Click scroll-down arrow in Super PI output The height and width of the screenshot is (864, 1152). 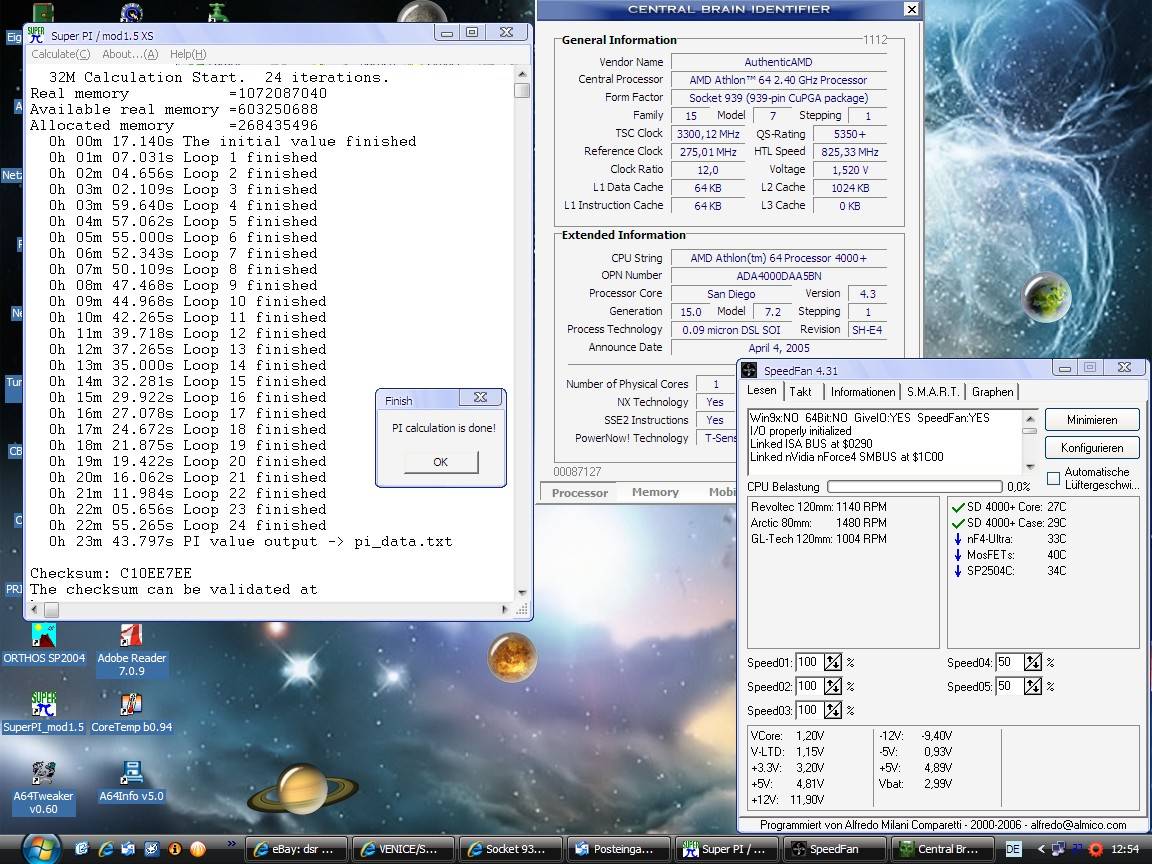tap(522, 593)
